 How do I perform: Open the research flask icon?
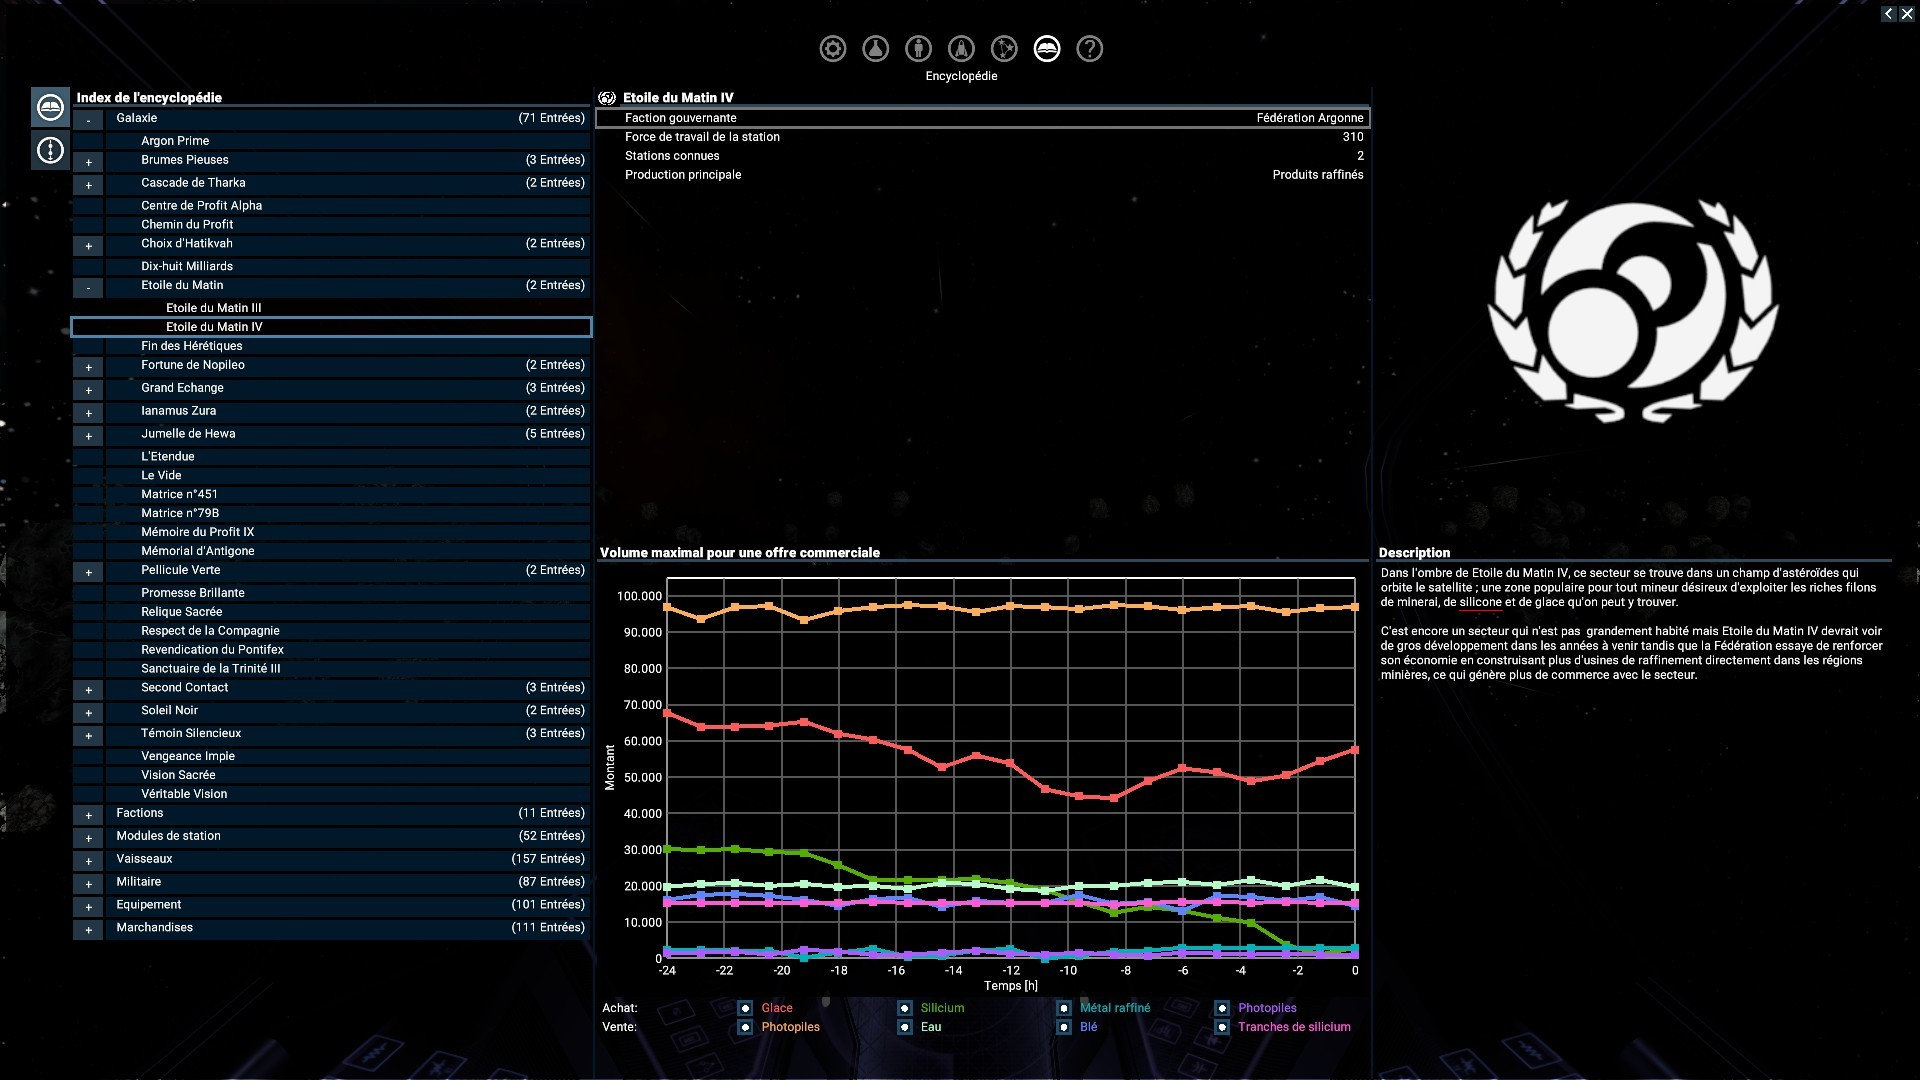875,49
